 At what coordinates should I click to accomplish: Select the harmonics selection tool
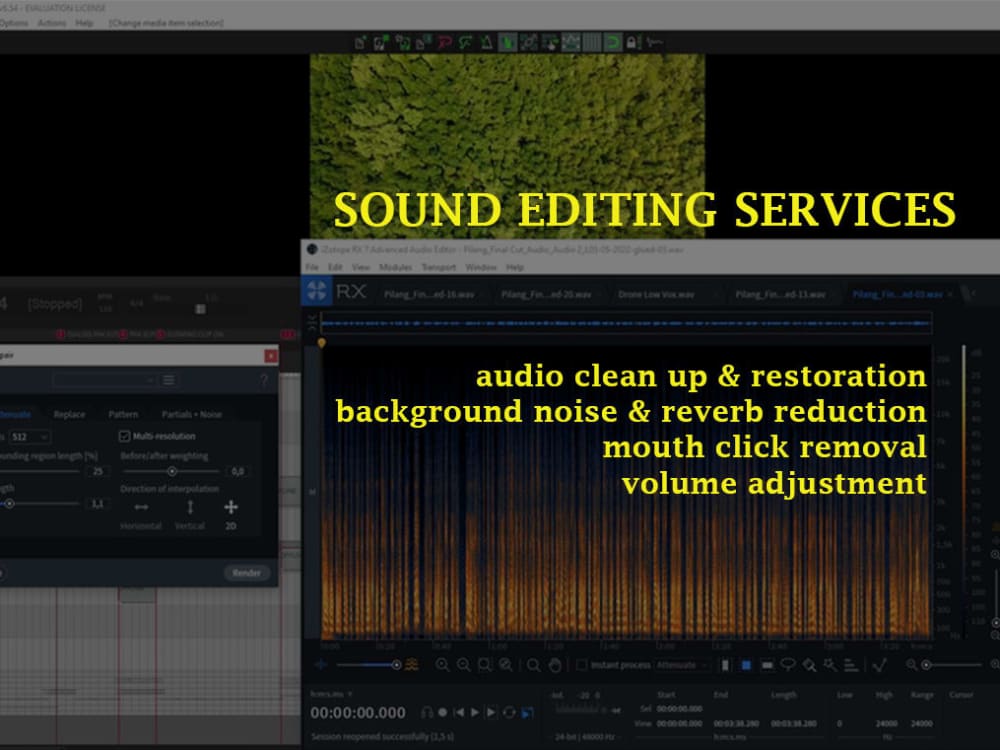point(851,665)
